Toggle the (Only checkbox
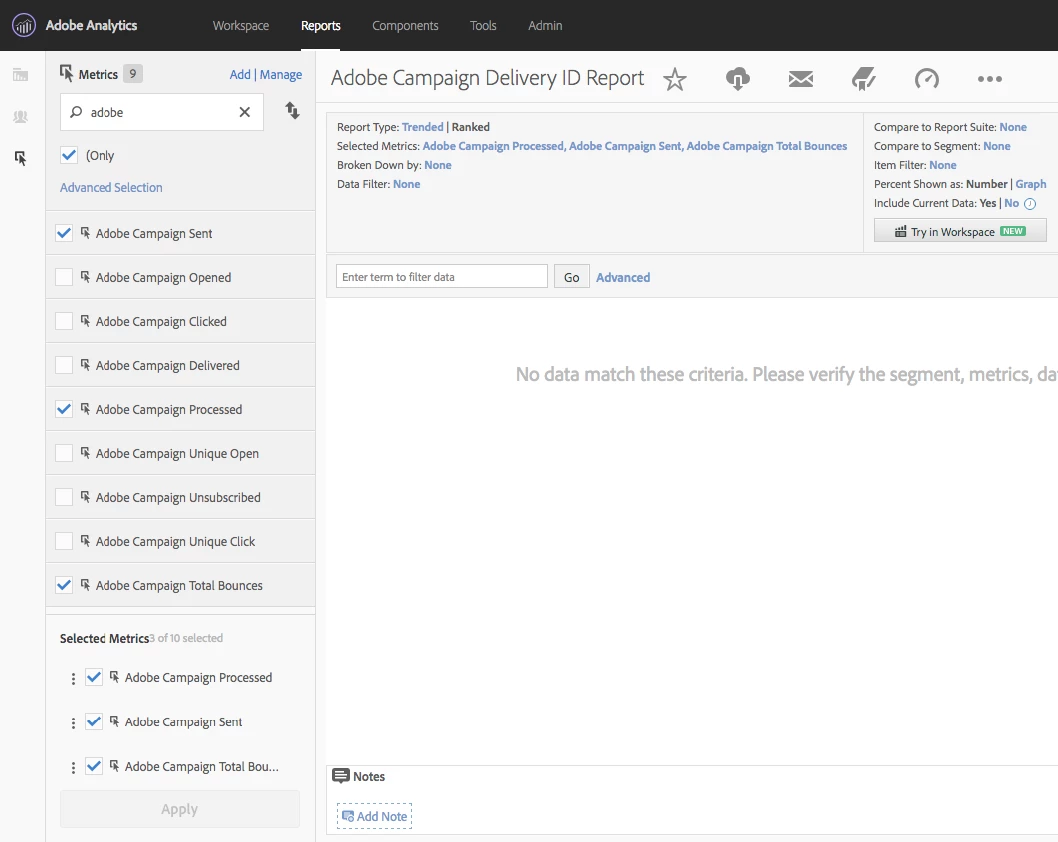 (69, 155)
